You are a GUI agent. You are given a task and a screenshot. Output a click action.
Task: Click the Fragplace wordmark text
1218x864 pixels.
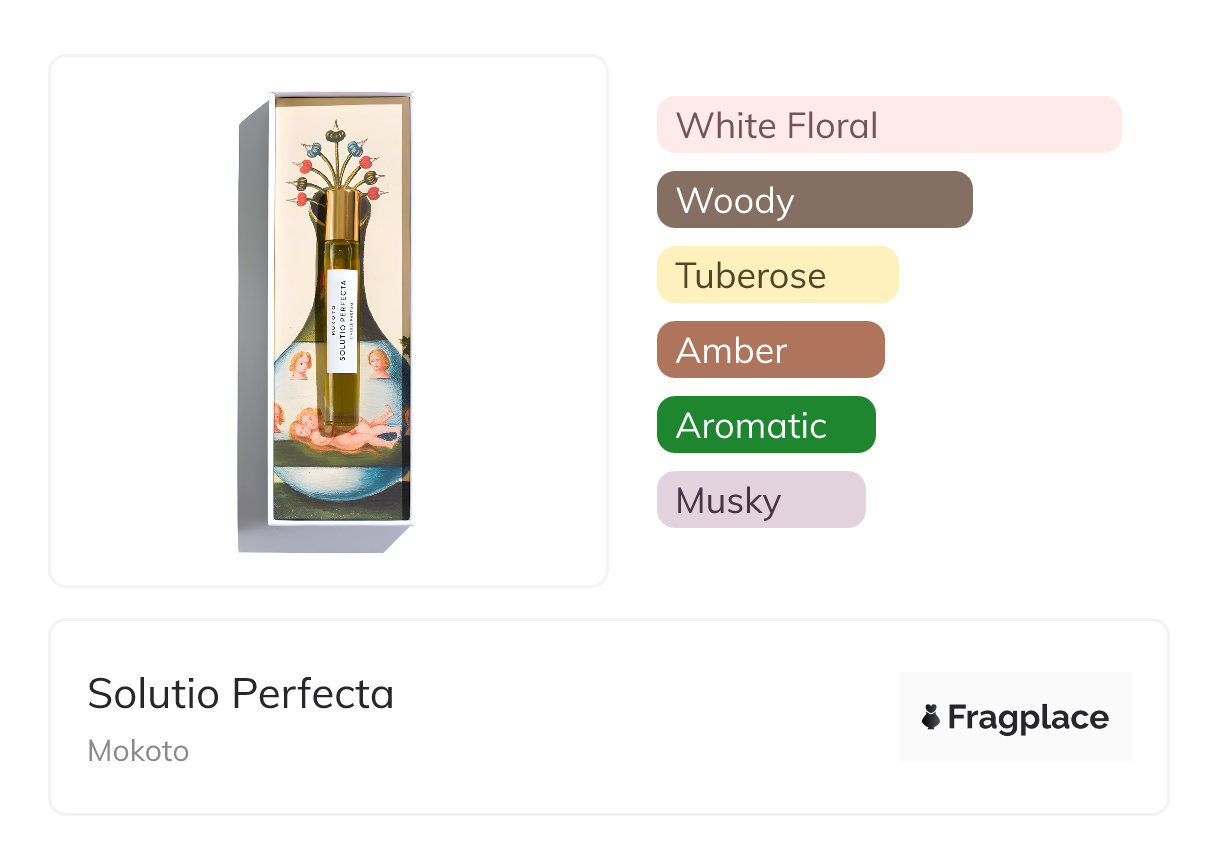(1028, 717)
